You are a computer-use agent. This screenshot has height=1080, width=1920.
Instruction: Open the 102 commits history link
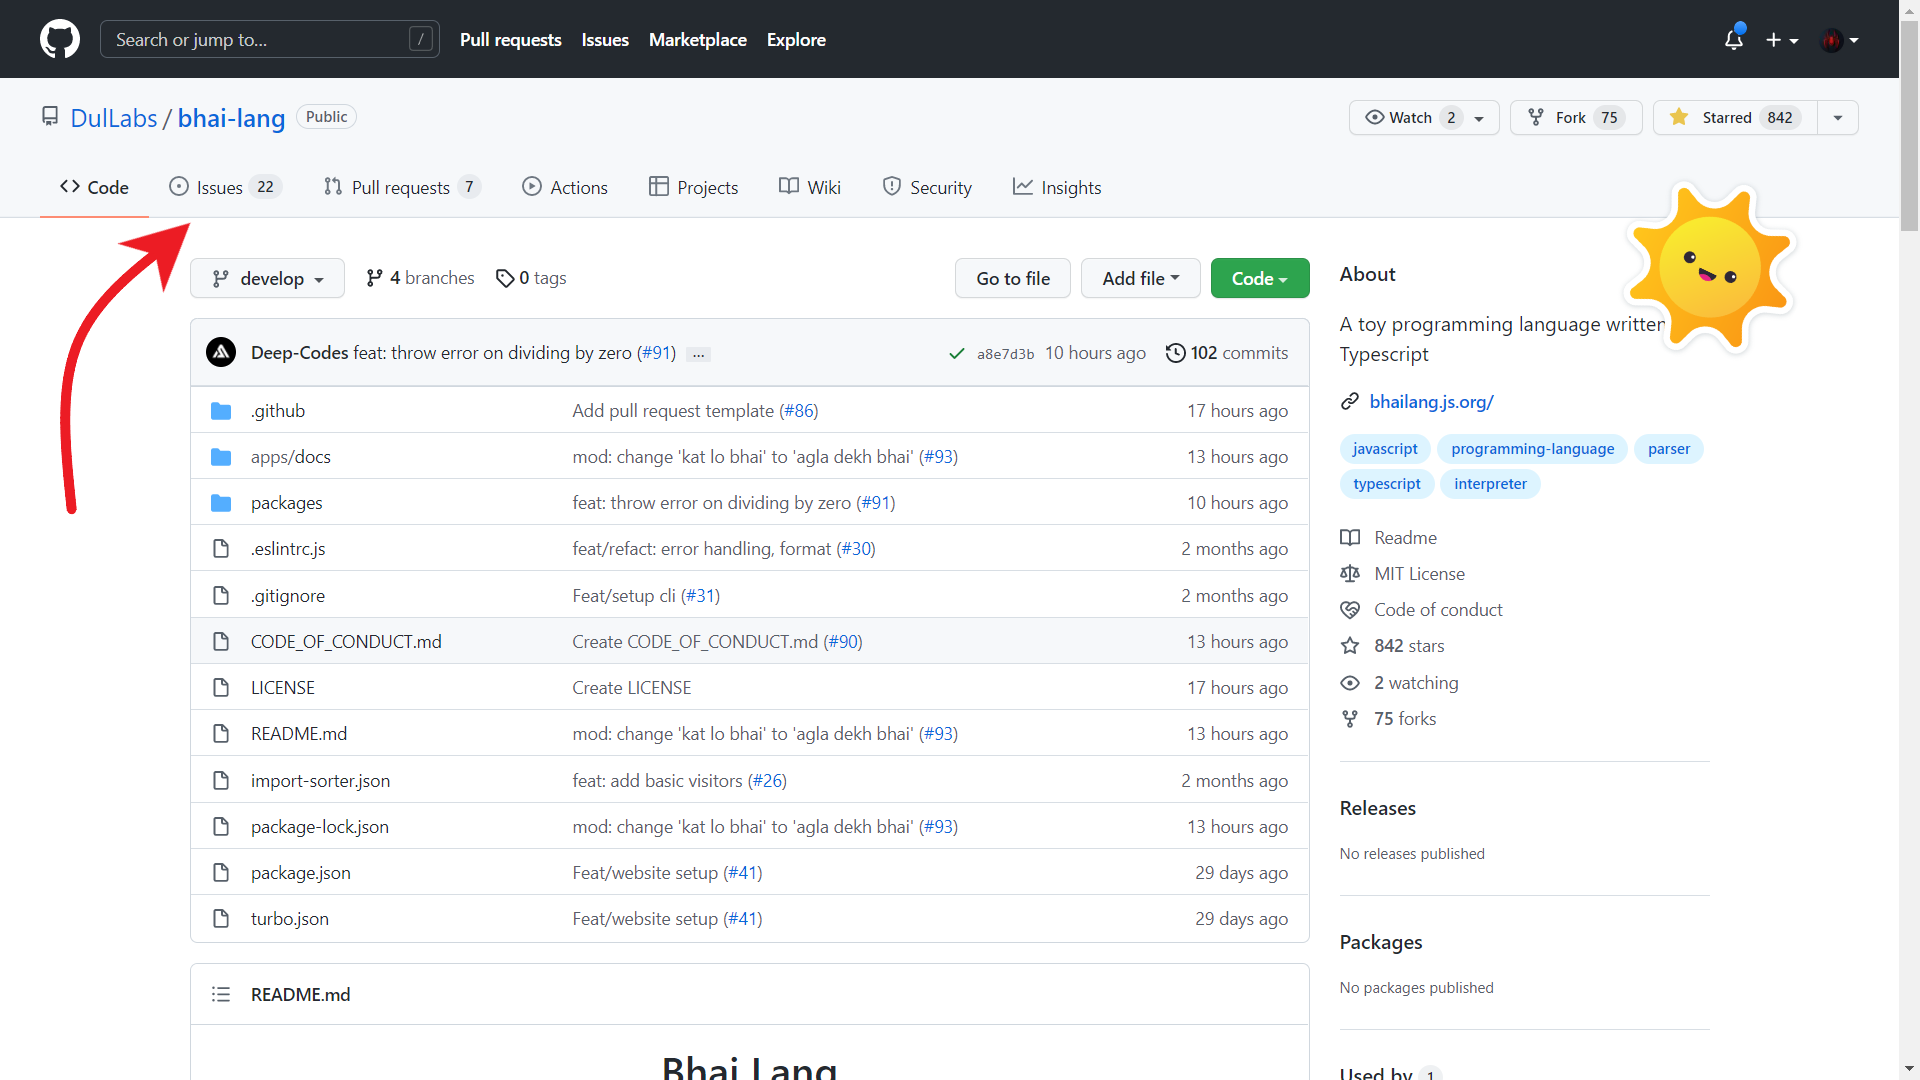point(1227,353)
